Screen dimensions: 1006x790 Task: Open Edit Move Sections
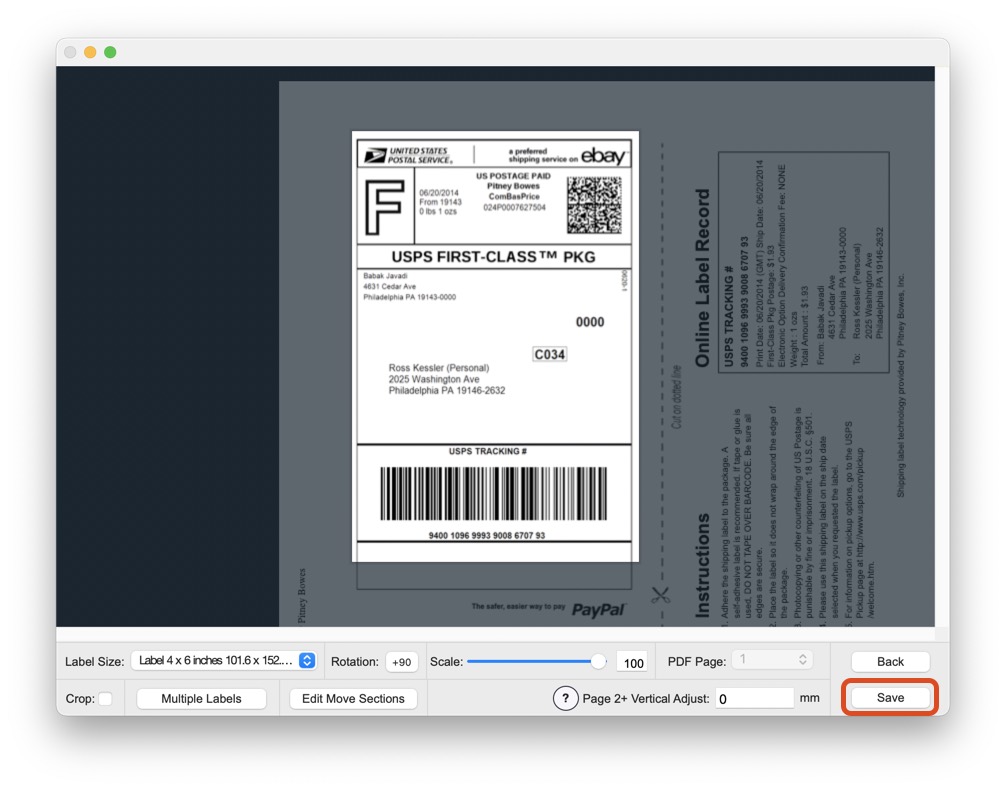353,699
